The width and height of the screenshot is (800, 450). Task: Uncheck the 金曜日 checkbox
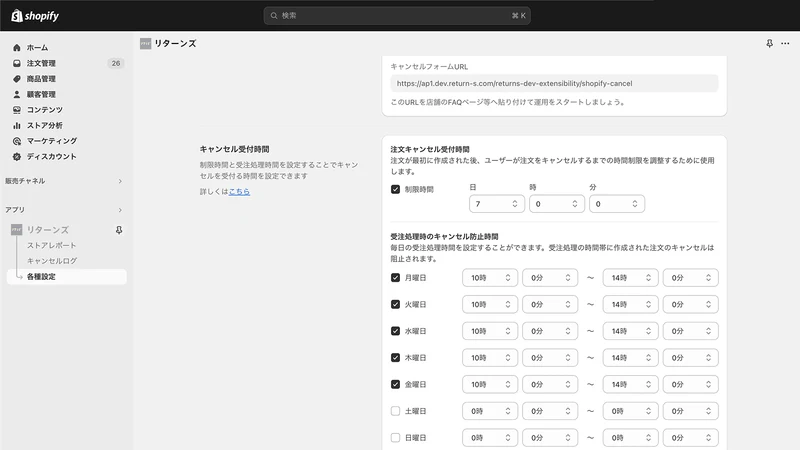click(x=395, y=384)
